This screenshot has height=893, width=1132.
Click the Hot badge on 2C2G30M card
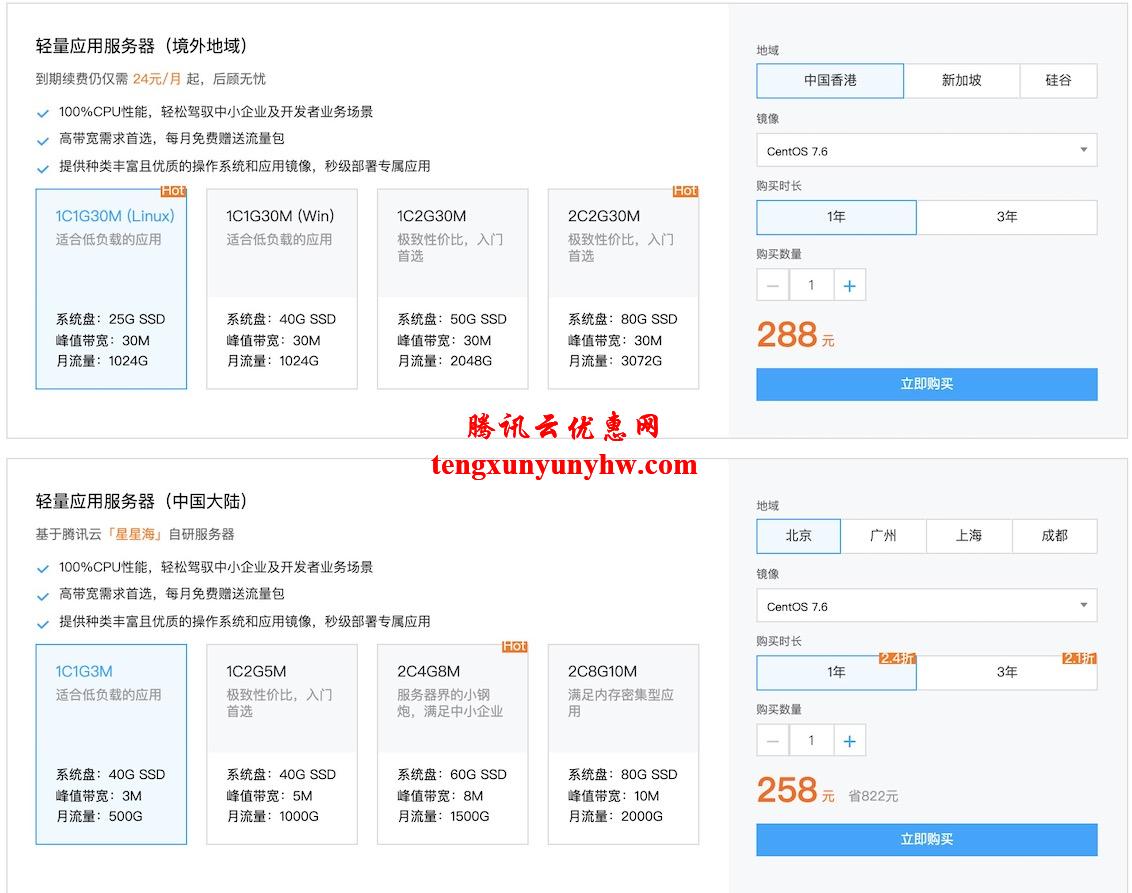[x=685, y=191]
